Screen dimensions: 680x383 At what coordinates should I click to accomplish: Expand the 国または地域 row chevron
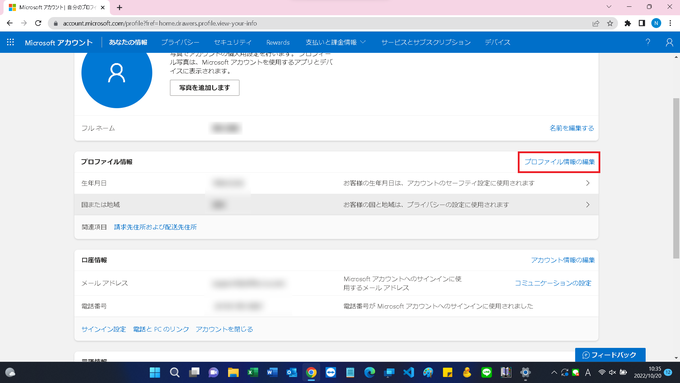click(x=588, y=204)
